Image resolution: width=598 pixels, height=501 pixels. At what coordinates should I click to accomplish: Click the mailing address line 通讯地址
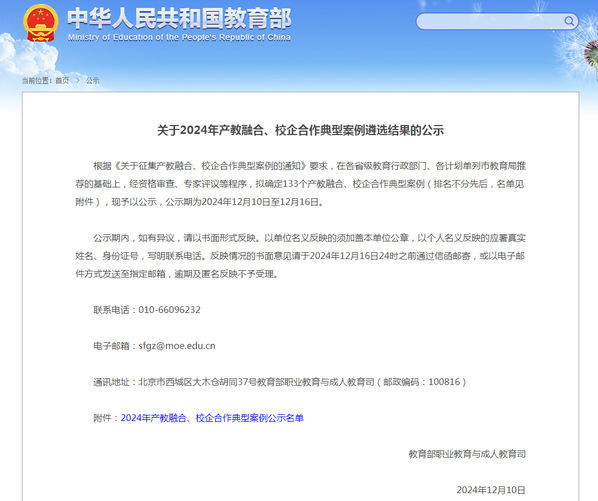[x=280, y=382]
